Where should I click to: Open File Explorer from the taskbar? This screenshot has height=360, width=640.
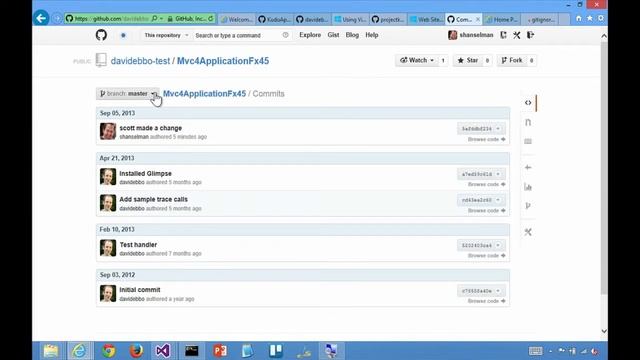[51, 351]
